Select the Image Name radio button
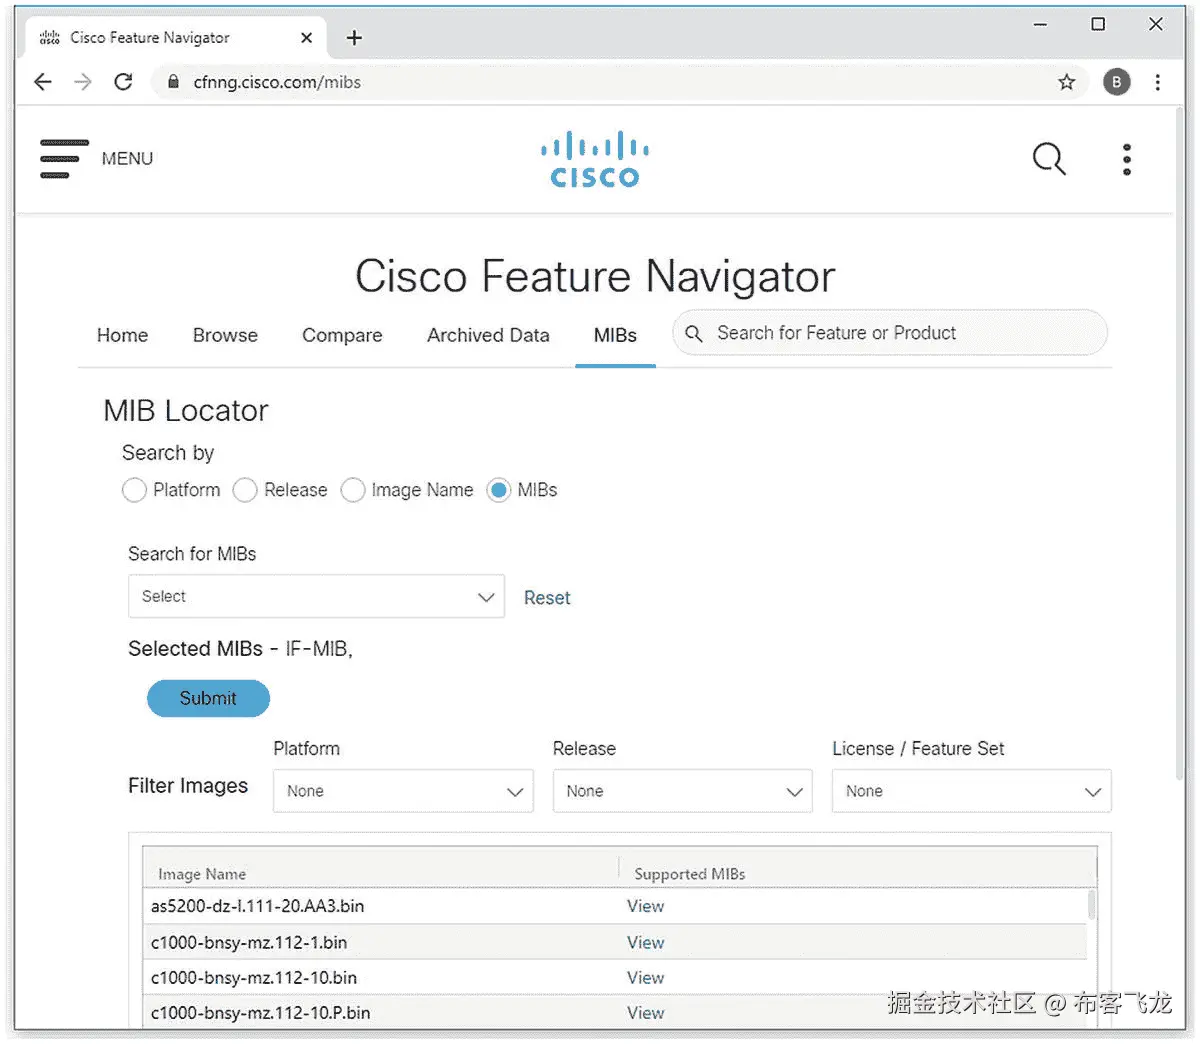1200x1044 pixels. [x=352, y=490]
